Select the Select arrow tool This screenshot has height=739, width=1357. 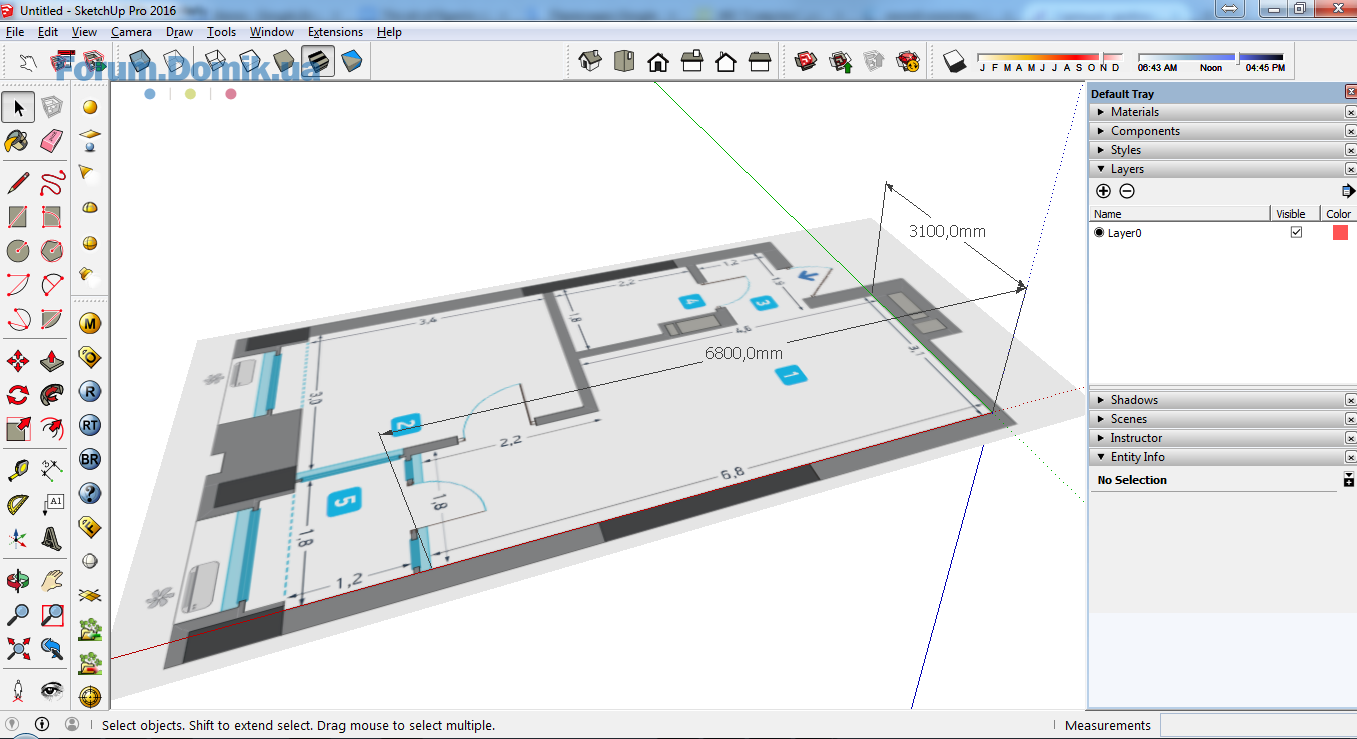point(18,107)
